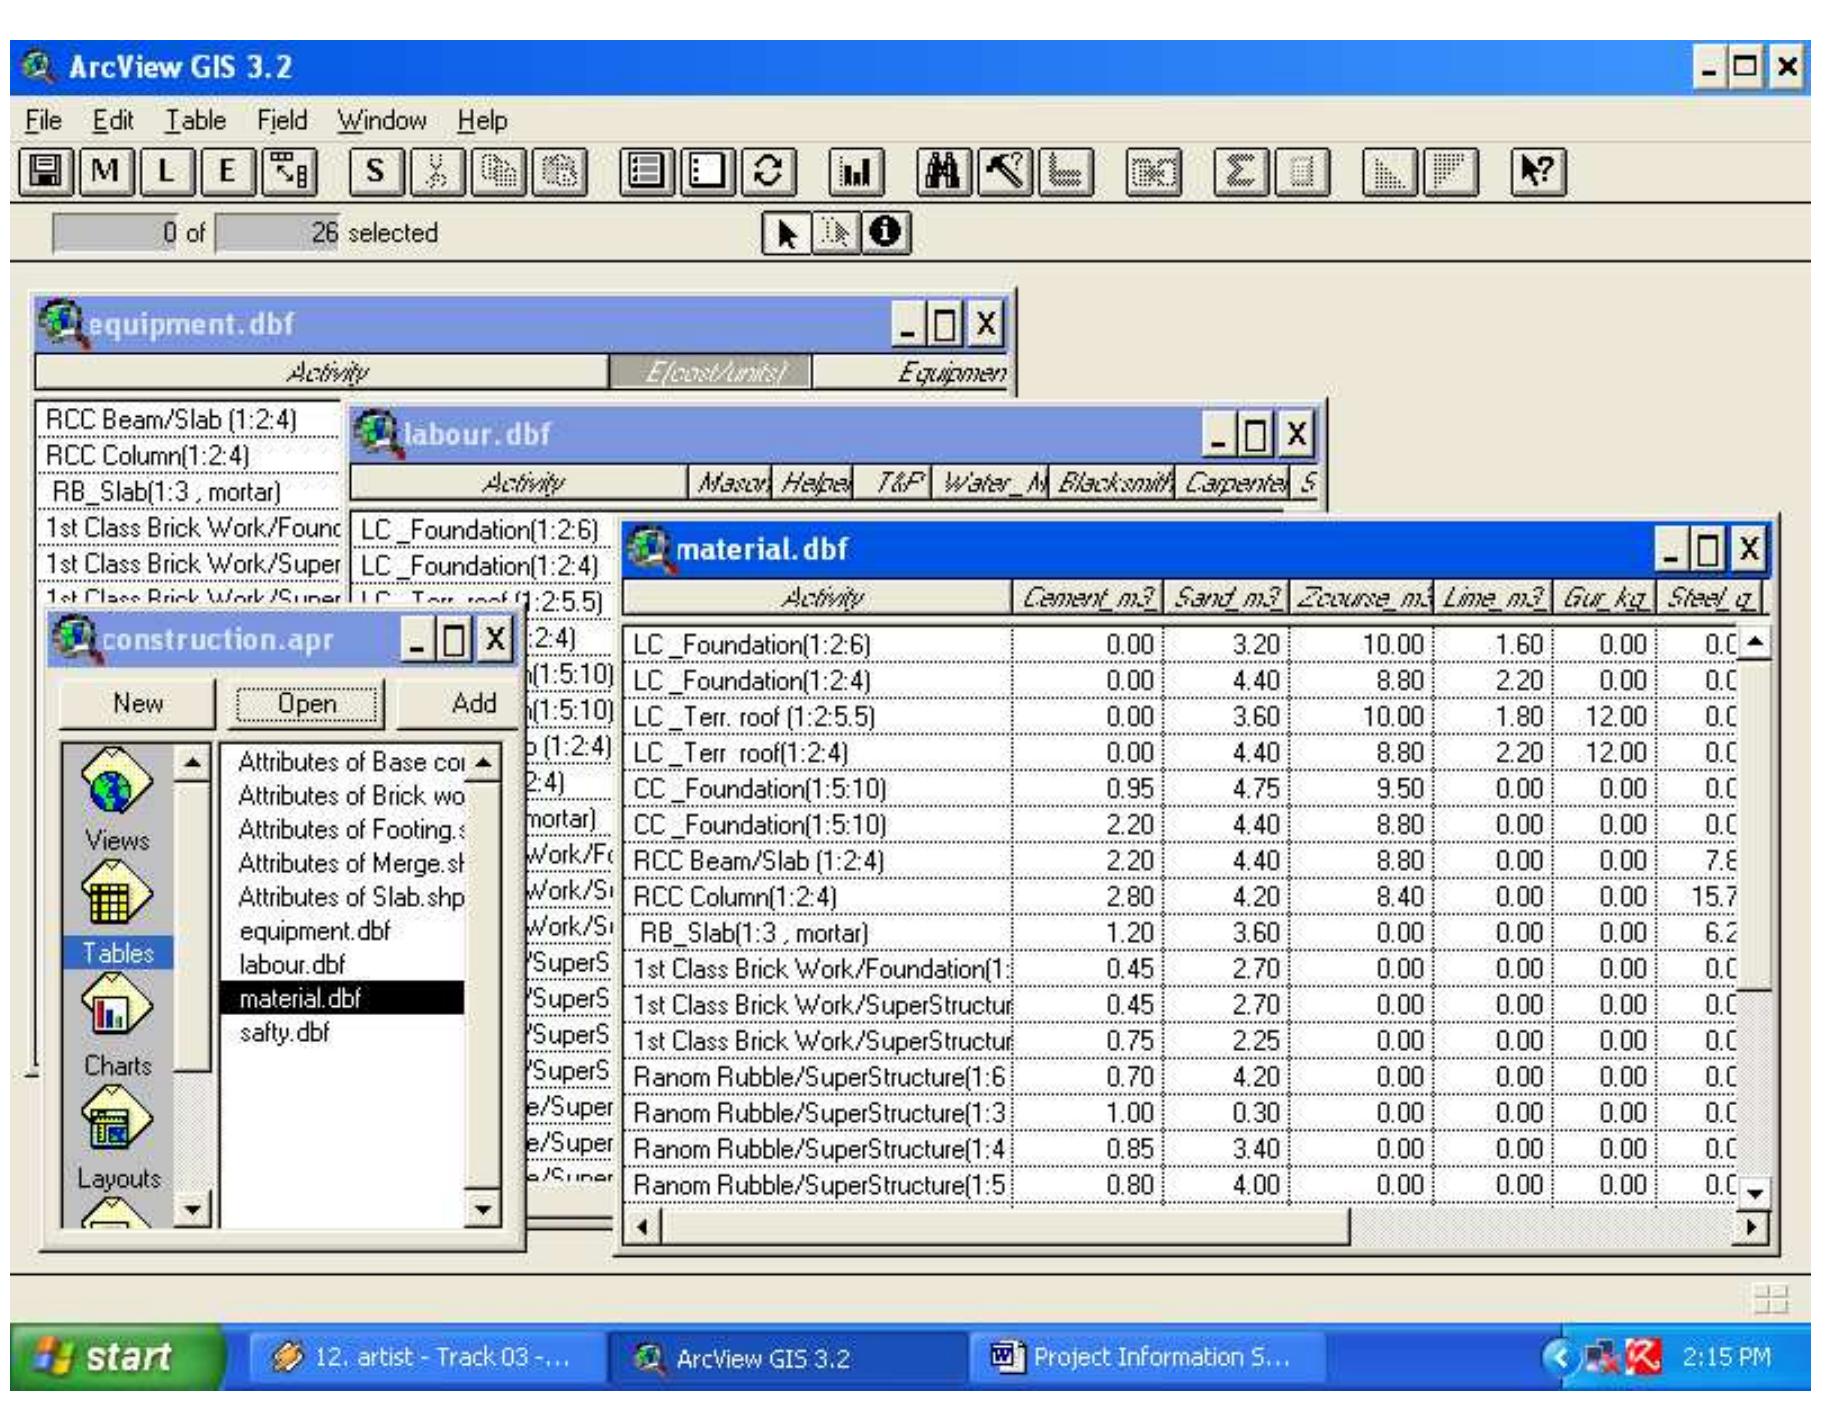This screenshot has height=1407, width=1828.
Task: Click the Switch Selection arrows icon
Action: tap(768, 172)
